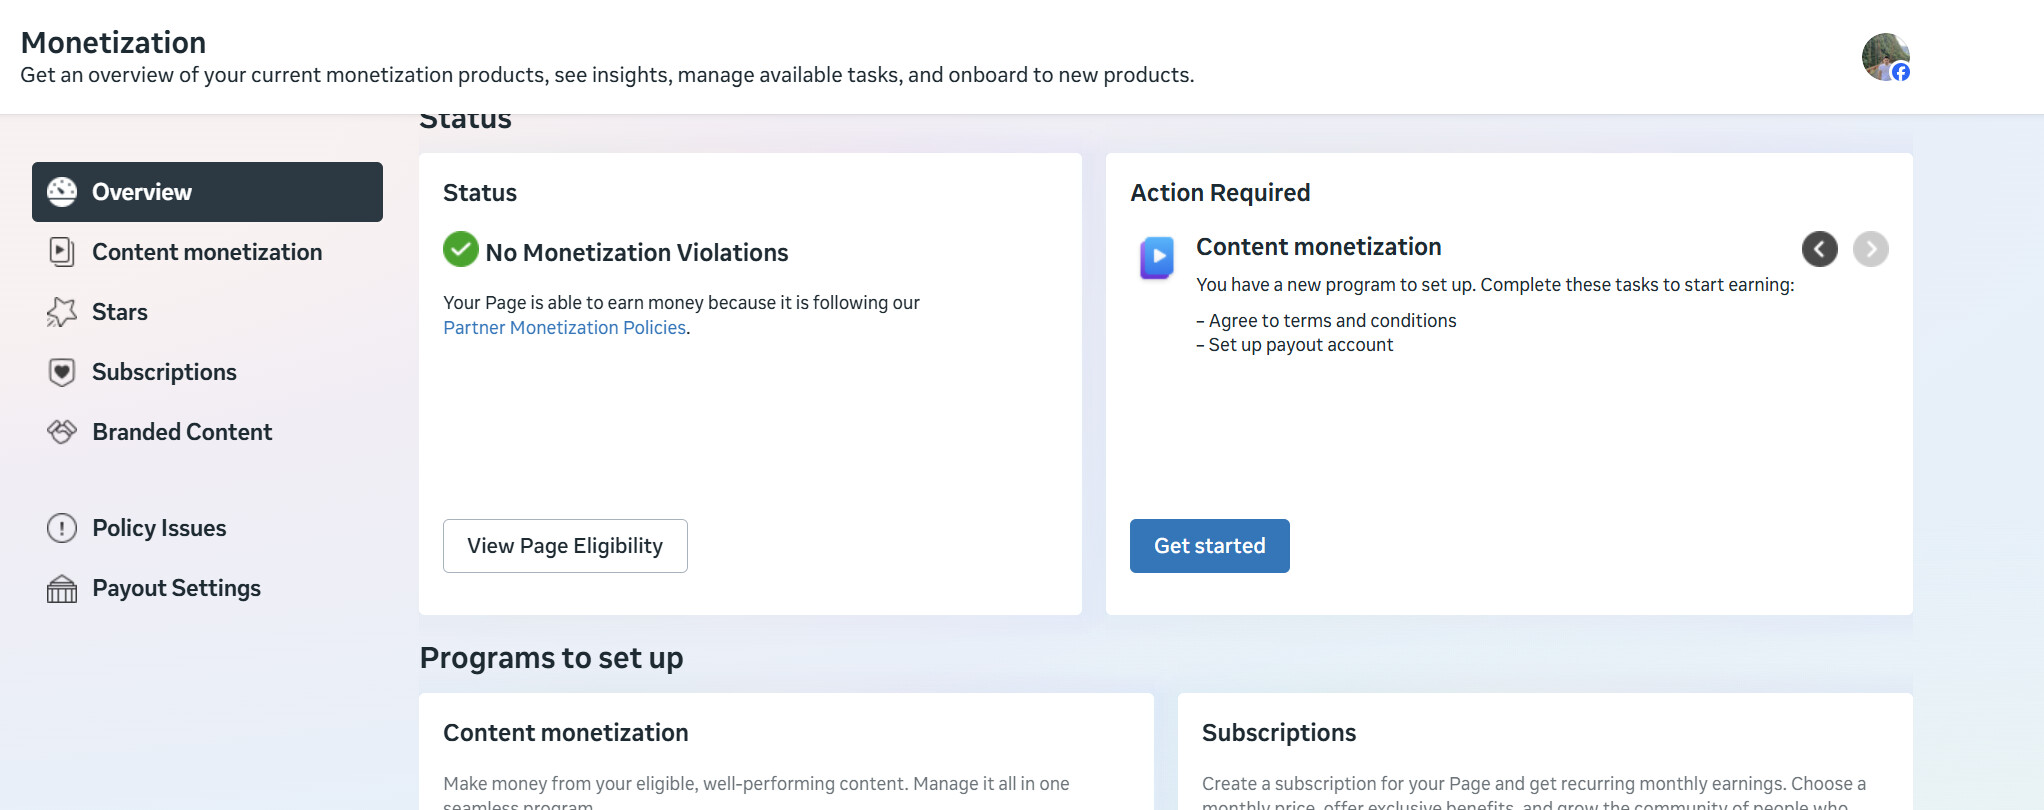The image size is (2044, 810).
Task: Select the Subscriptions shield-heart icon
Action: click(x=62, y=372)
